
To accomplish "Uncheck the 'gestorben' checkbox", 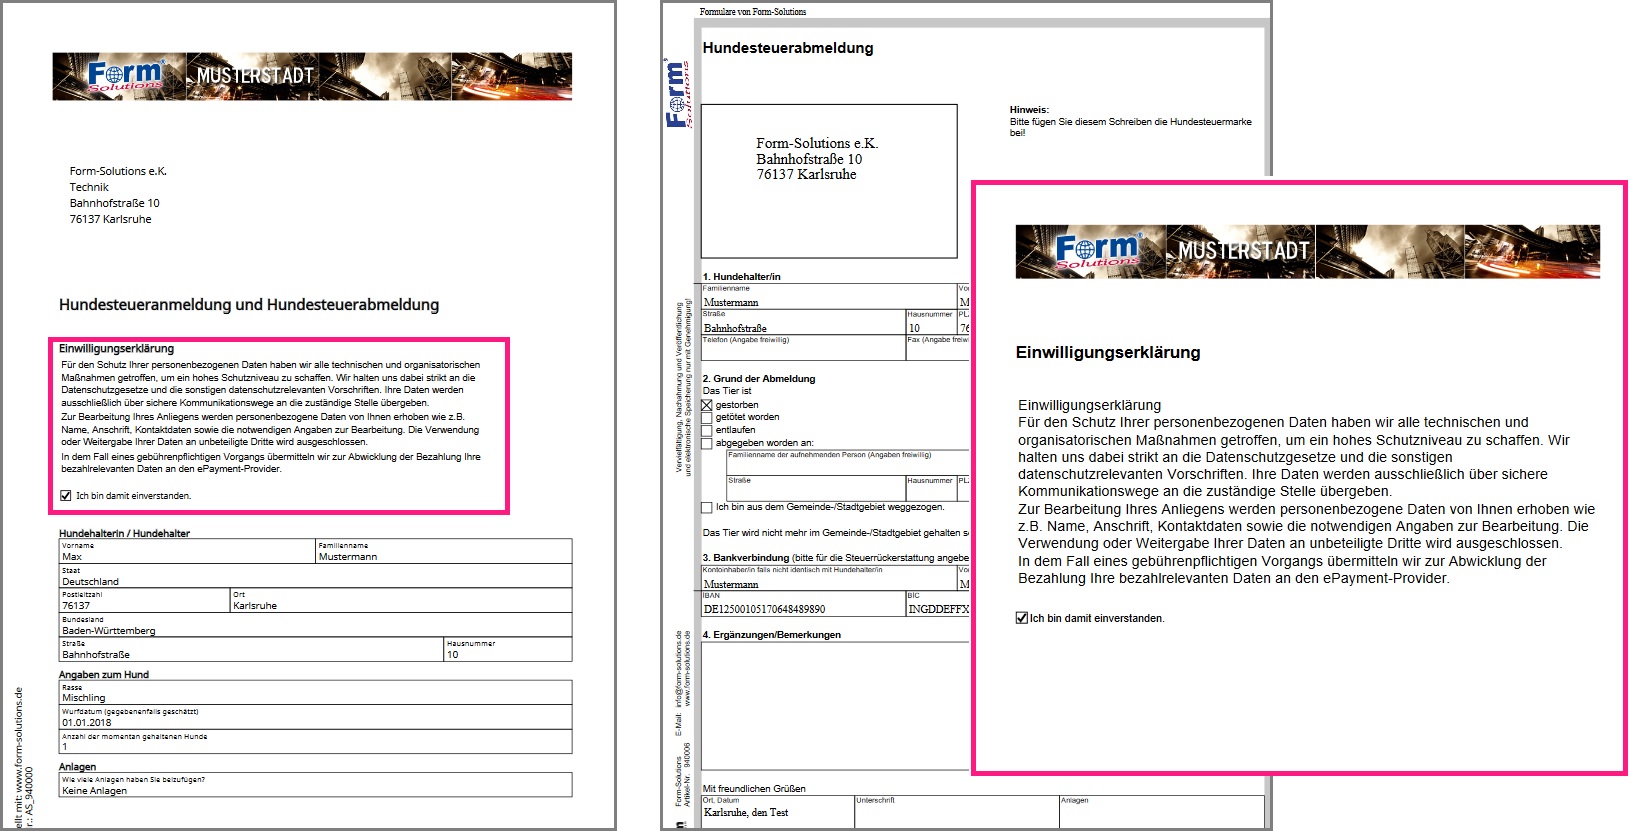I will pyautogui.click(x=707, y=405).
